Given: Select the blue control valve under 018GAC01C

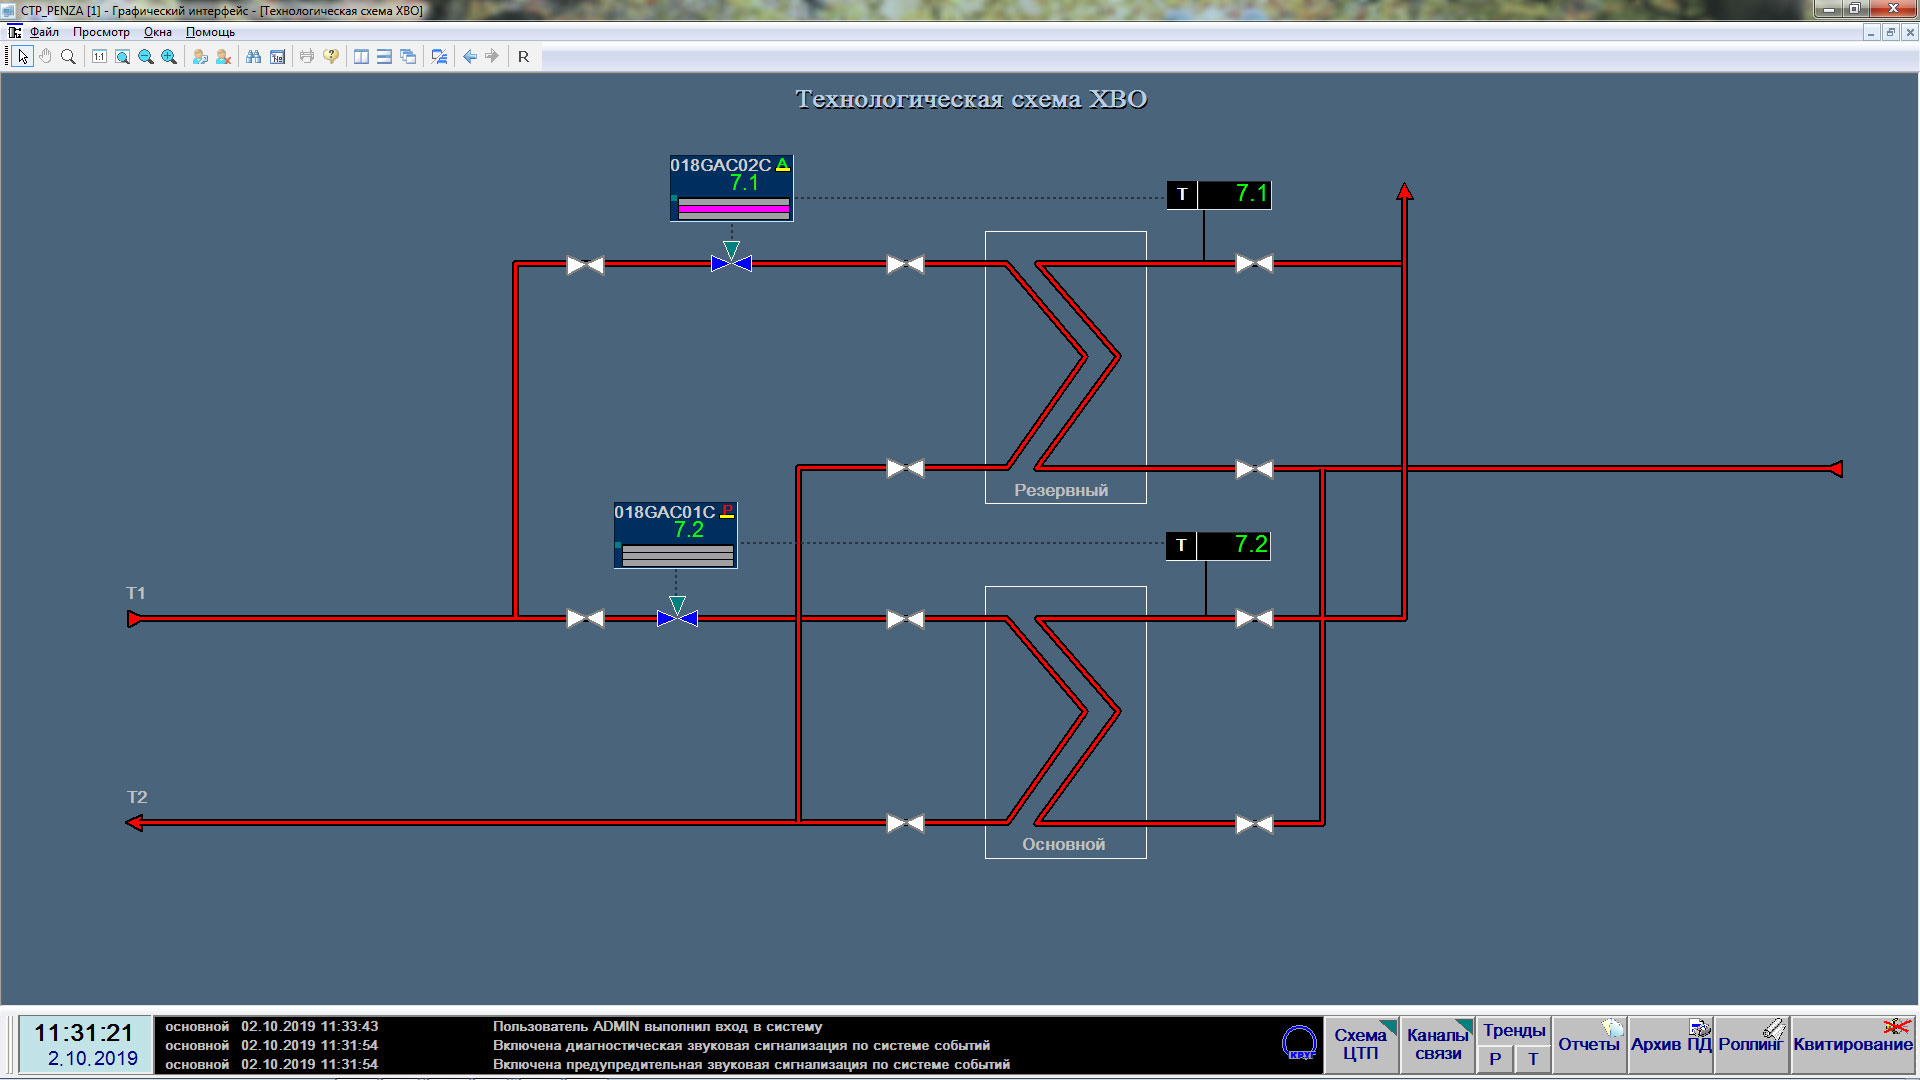Looking at the screenshot, I should (x=677, y=618).
